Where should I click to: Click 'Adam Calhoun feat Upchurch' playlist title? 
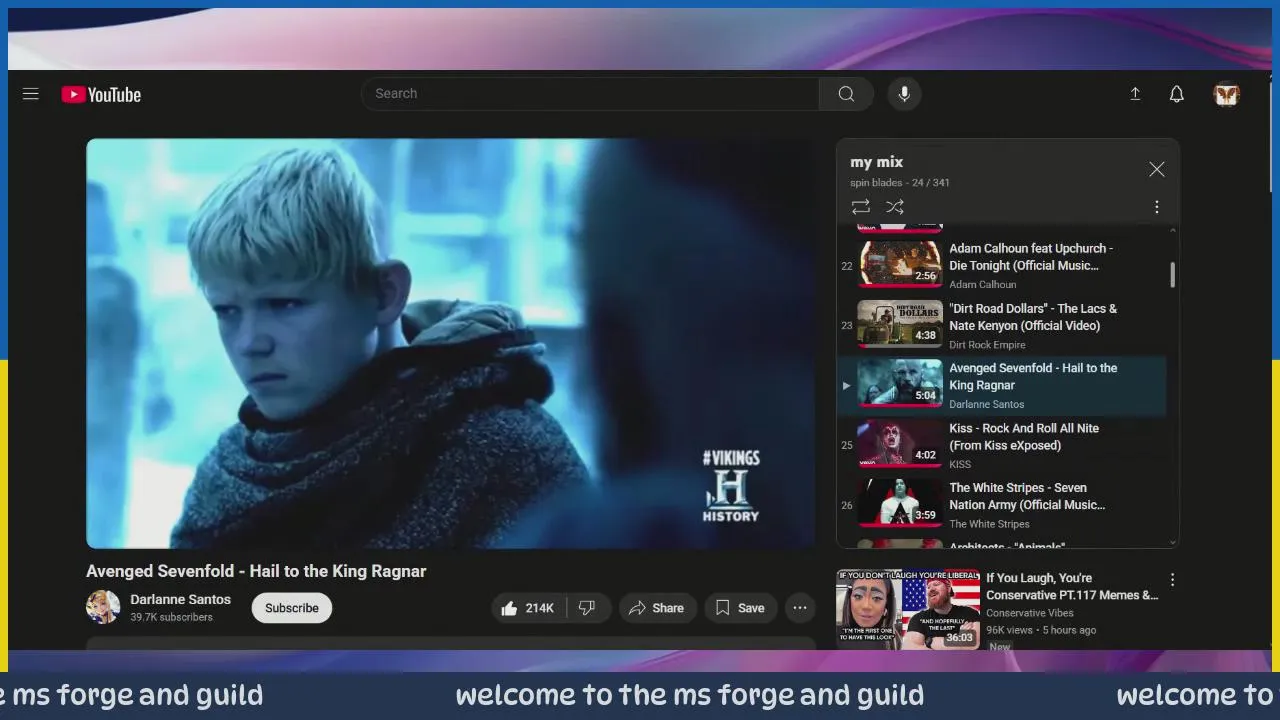pos(1031,257)
